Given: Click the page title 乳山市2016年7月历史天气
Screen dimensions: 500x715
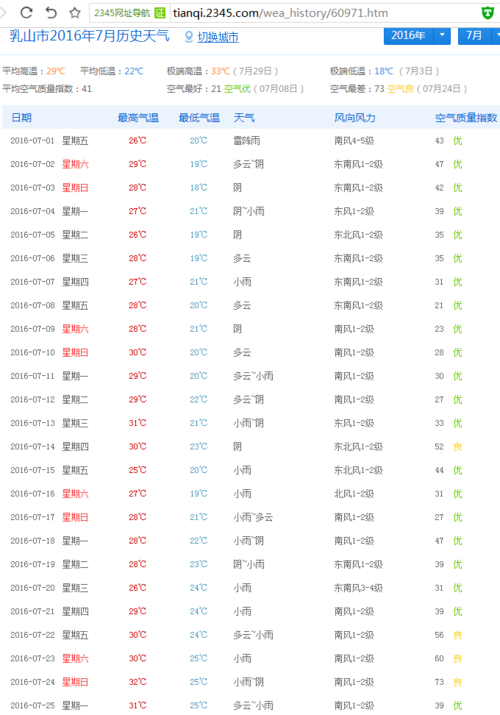Looking at the screenshot, I should (89, 36).
